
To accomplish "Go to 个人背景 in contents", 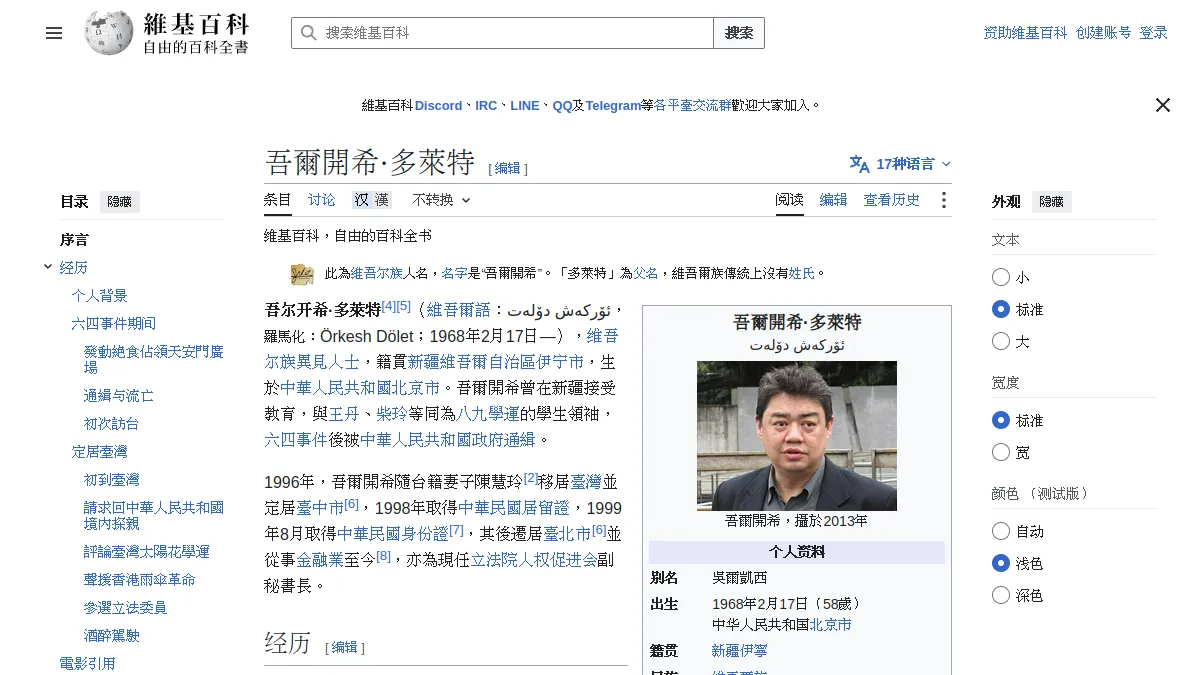I will (x=100, y=296).
